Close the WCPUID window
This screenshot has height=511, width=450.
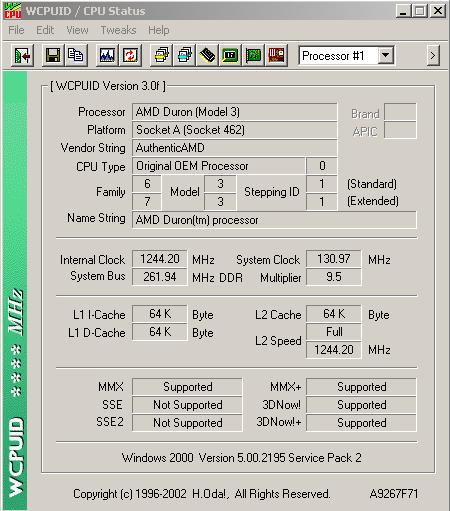pyautogui.click(x=438, y=11)
